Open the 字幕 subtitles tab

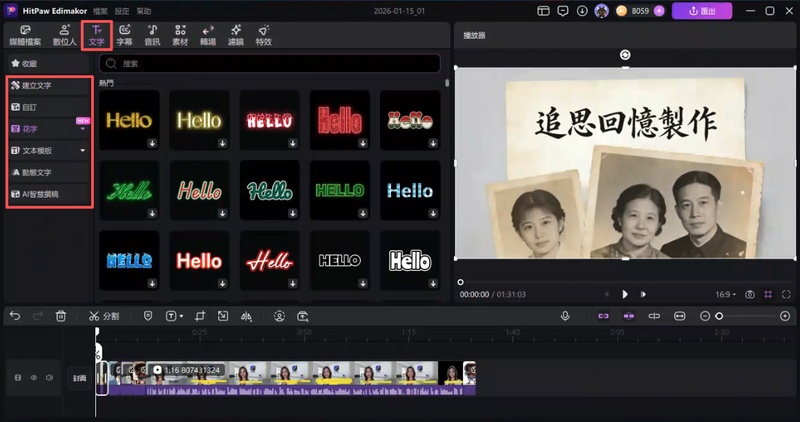(124, 35)
